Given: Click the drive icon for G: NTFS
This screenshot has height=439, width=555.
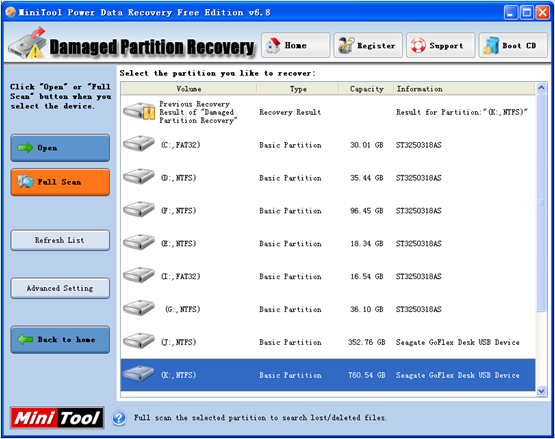Looking at the screenshot, I should 139,308.
